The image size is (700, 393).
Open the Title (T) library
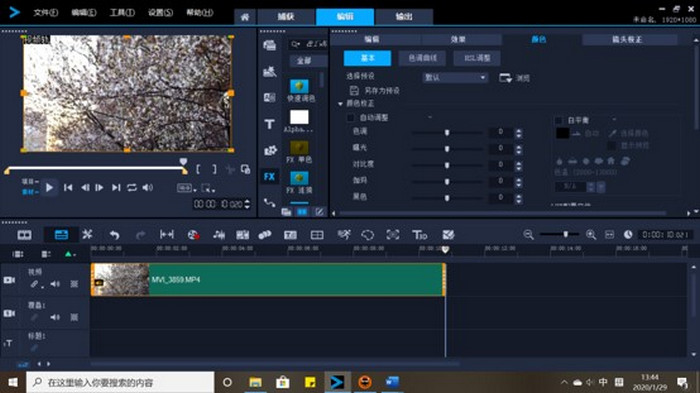click(x=270, y=124)
